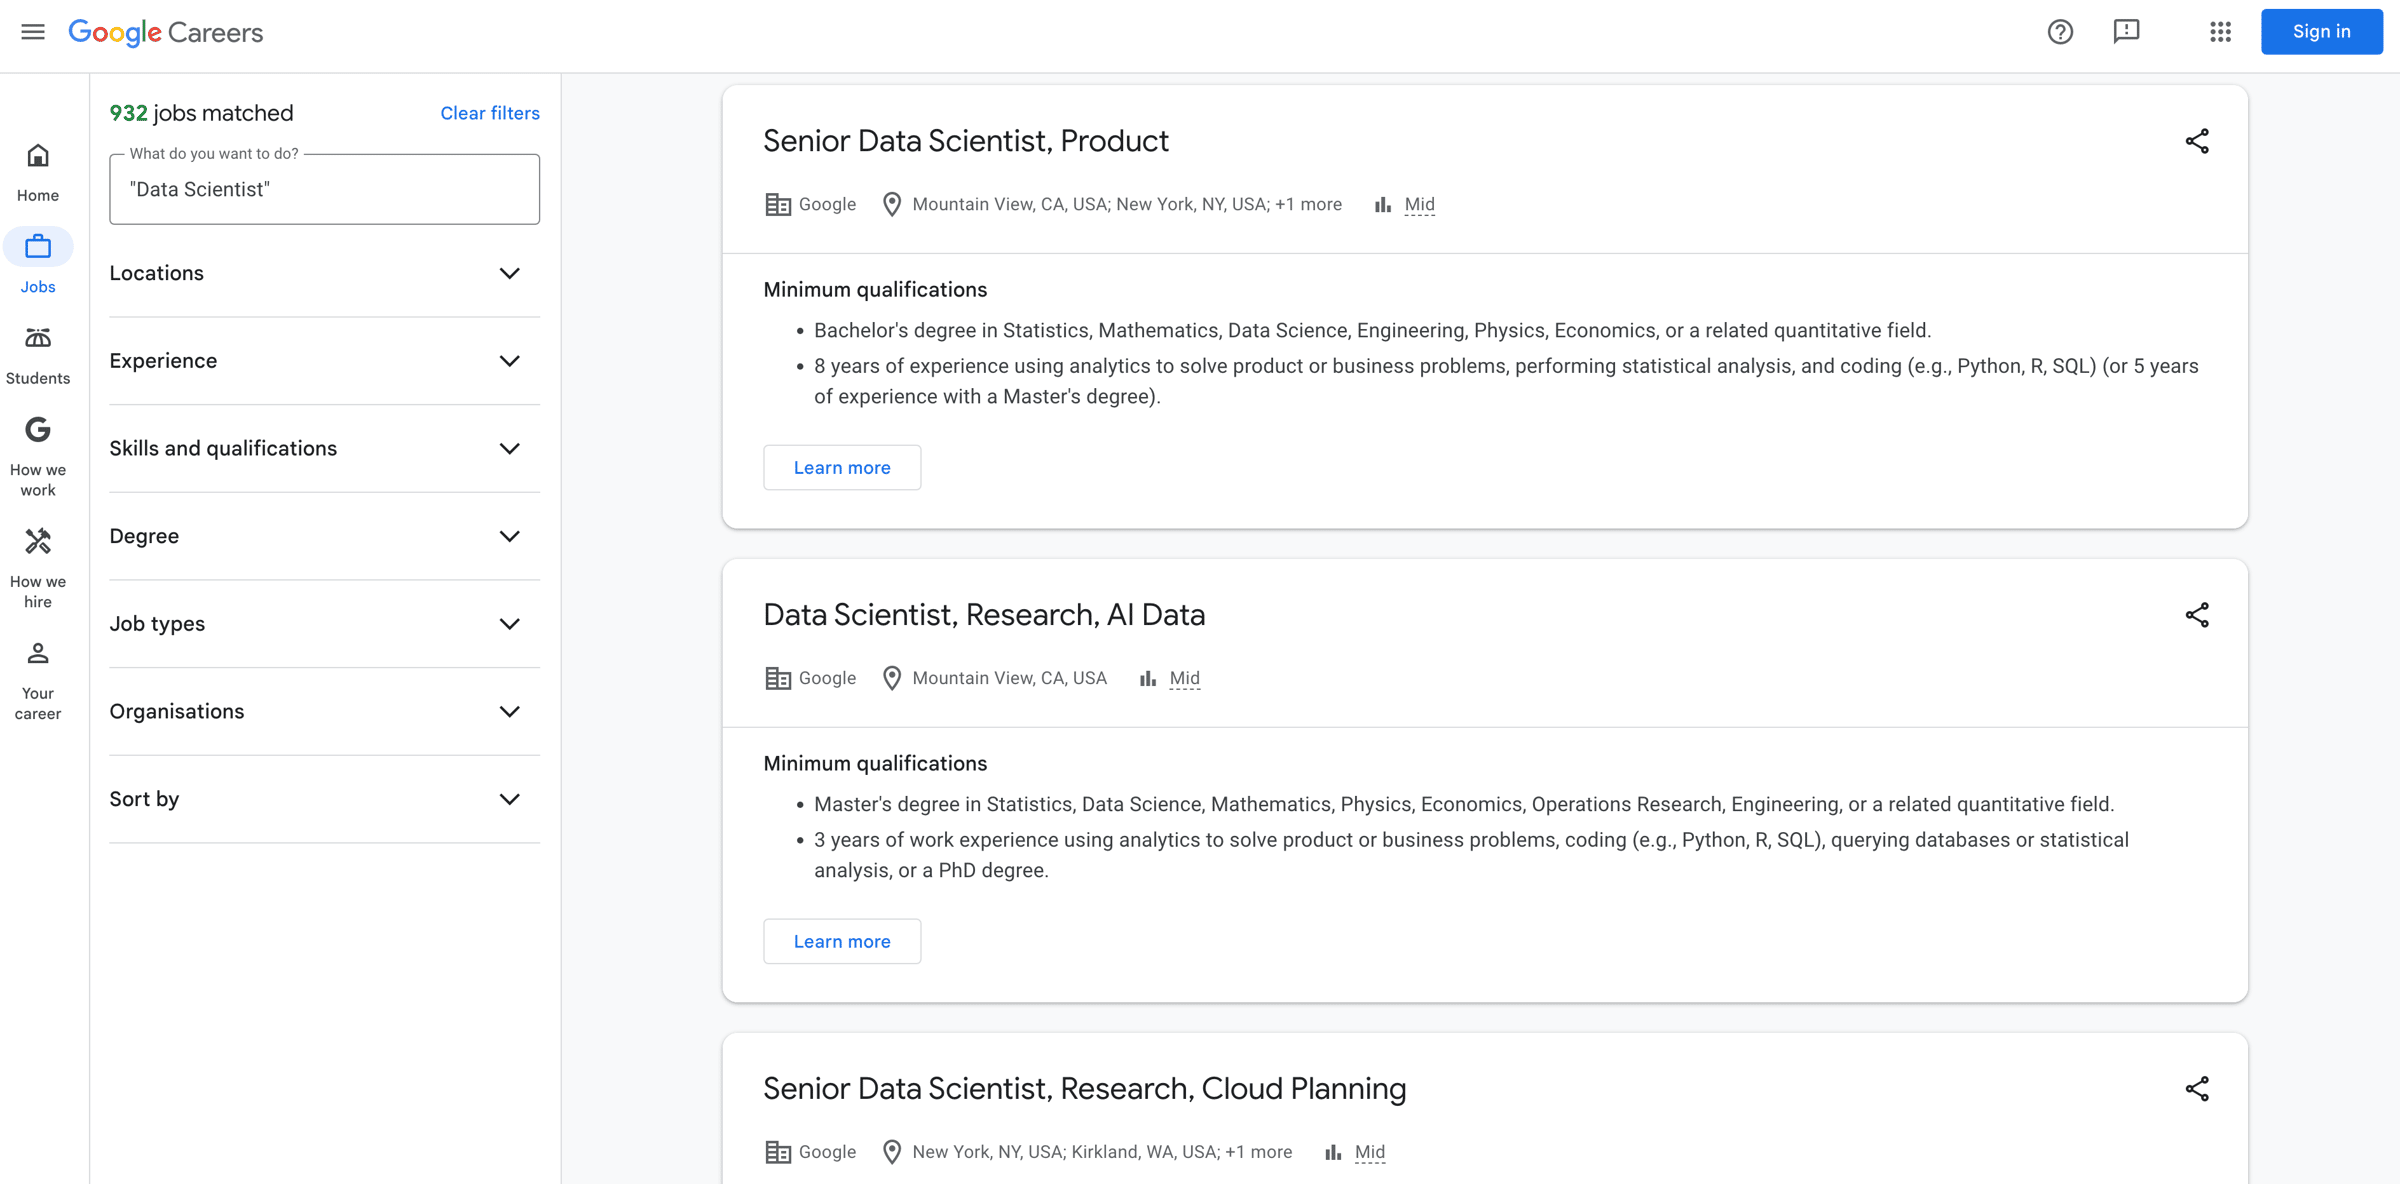Open the Send feedback icon
Viewport: 2400px width, 1184px height.
tap(2126, 32)
